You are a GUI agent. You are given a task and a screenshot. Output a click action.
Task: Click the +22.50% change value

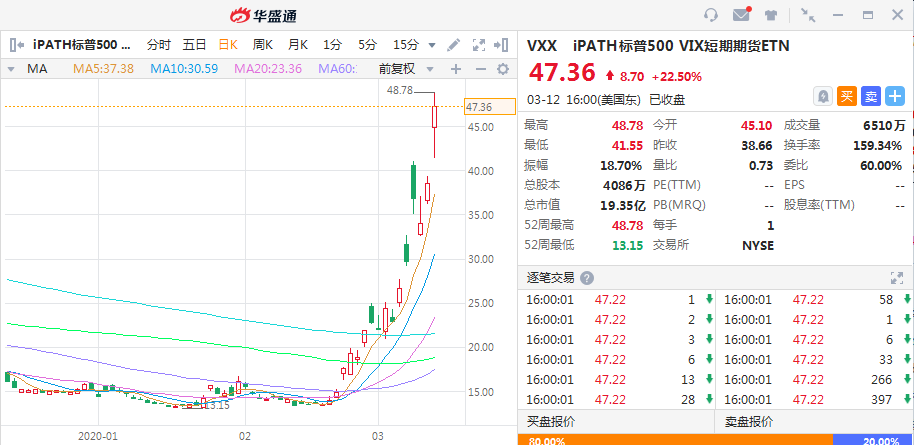tap(677, 76)
